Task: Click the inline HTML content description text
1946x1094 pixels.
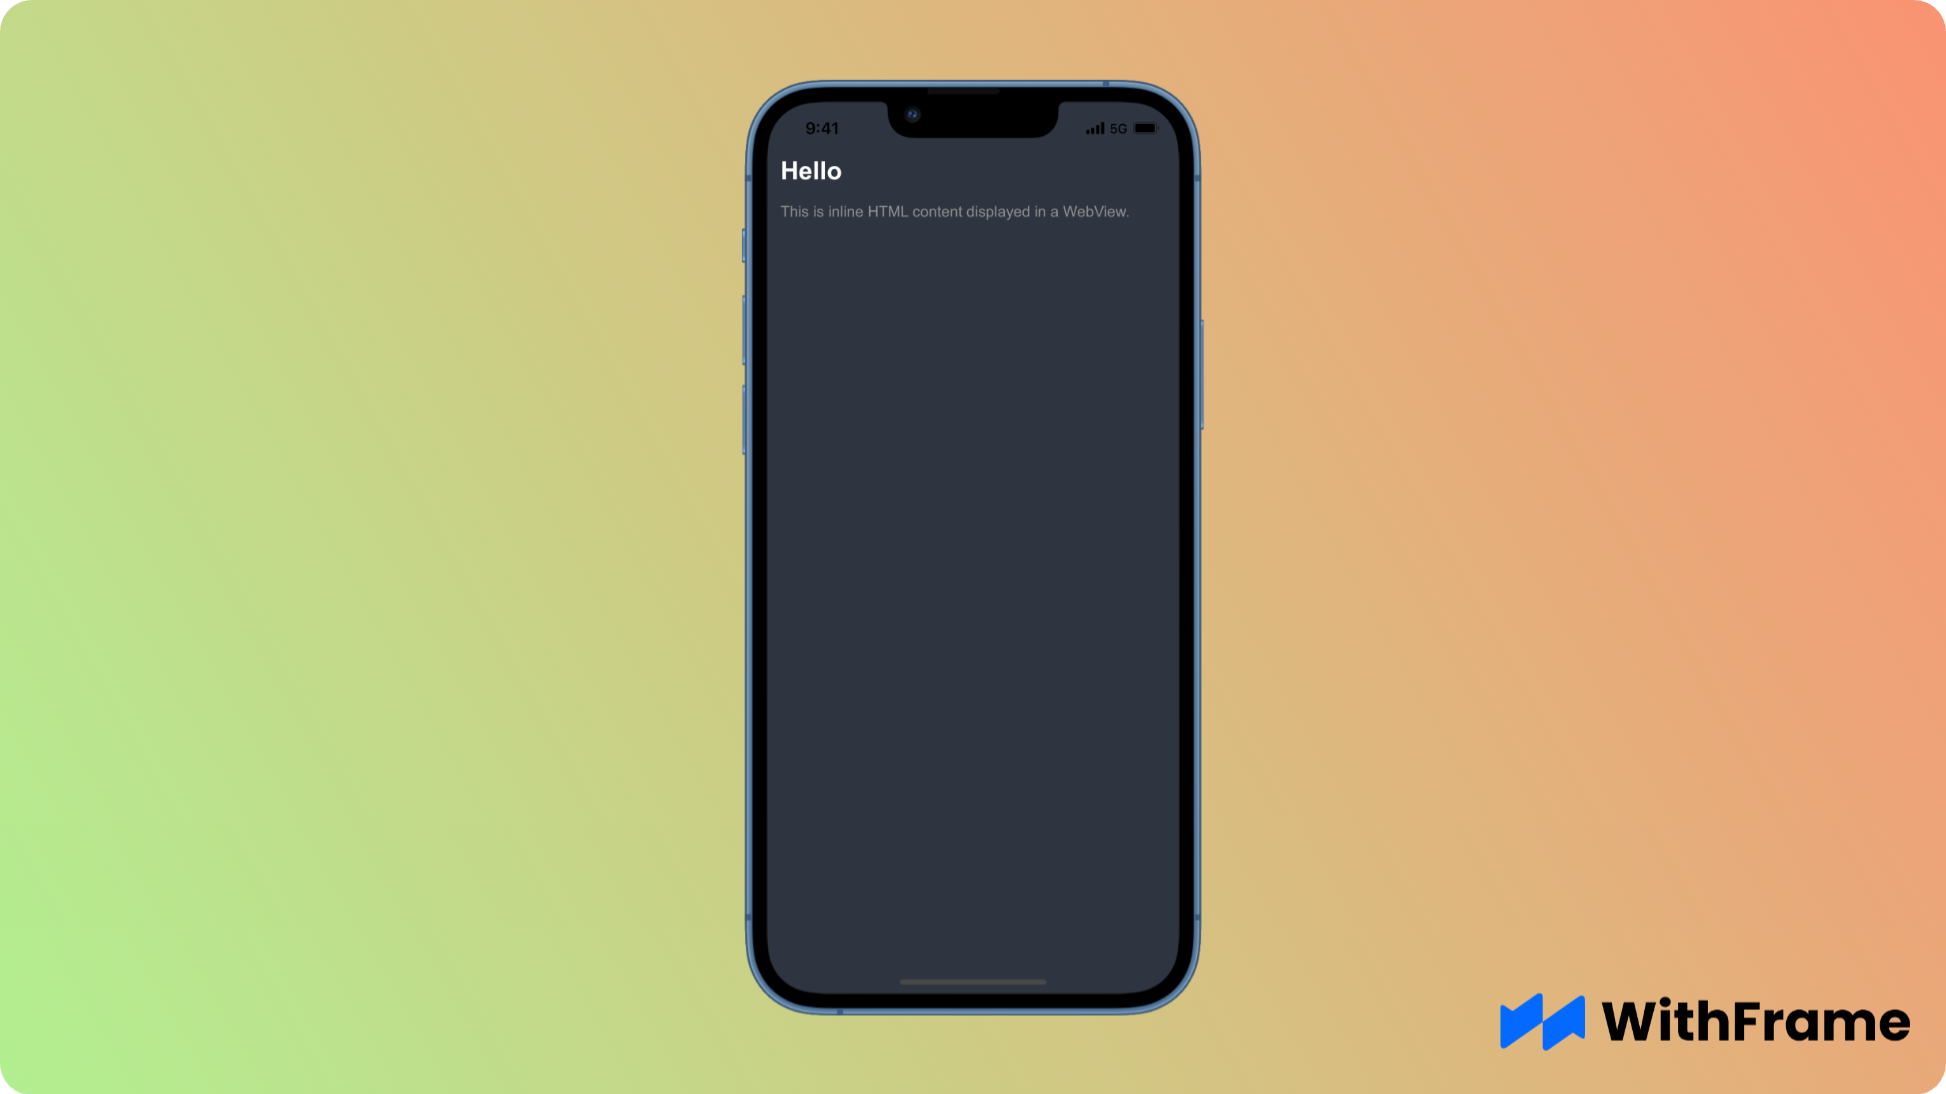Action: tap(954, 211)
